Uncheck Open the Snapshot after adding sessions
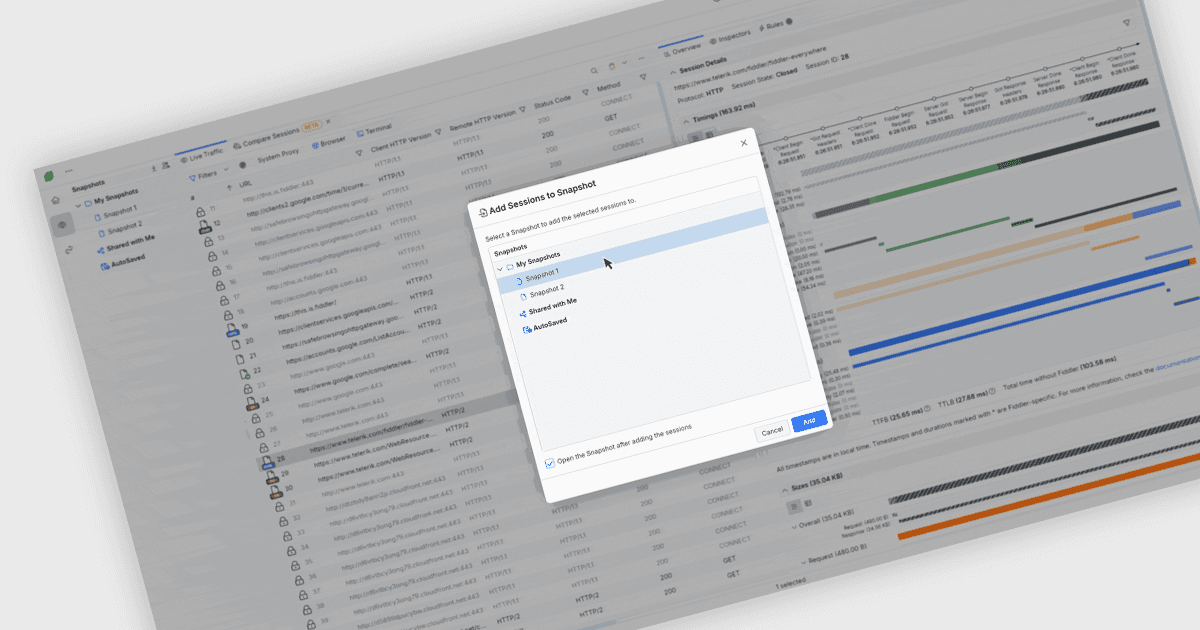 549,463
